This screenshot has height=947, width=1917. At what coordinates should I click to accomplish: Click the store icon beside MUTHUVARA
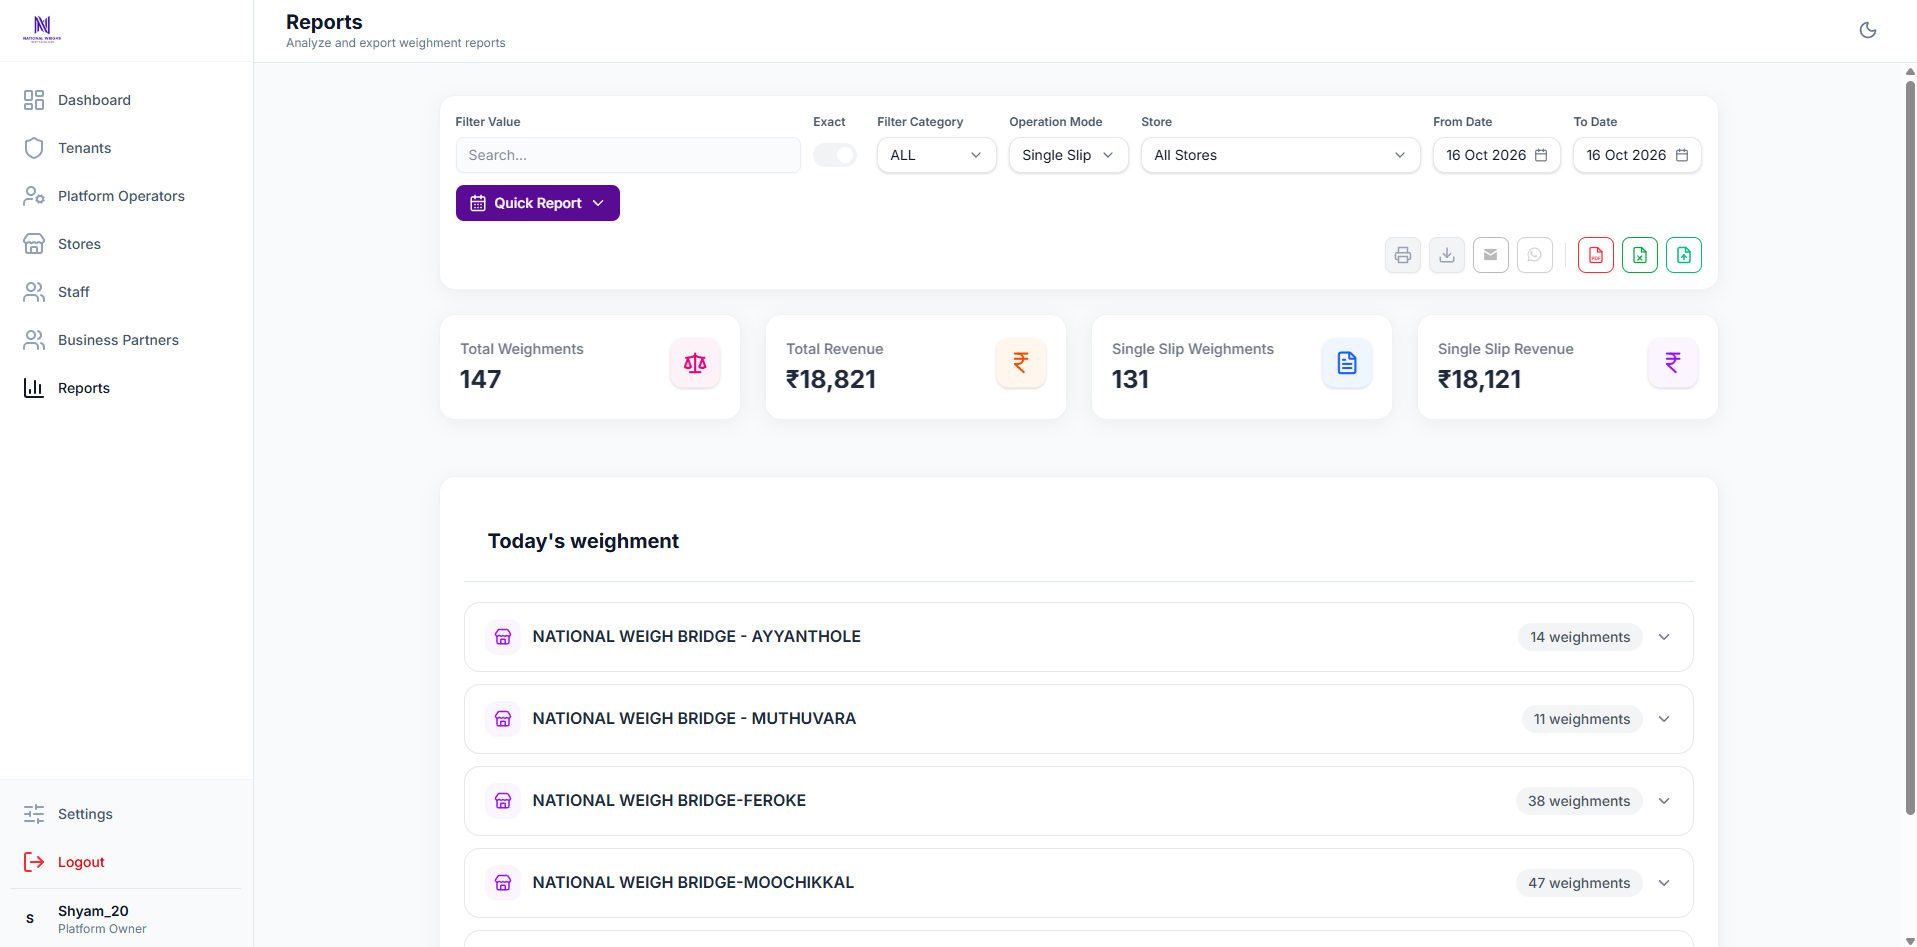pos(503,719)
